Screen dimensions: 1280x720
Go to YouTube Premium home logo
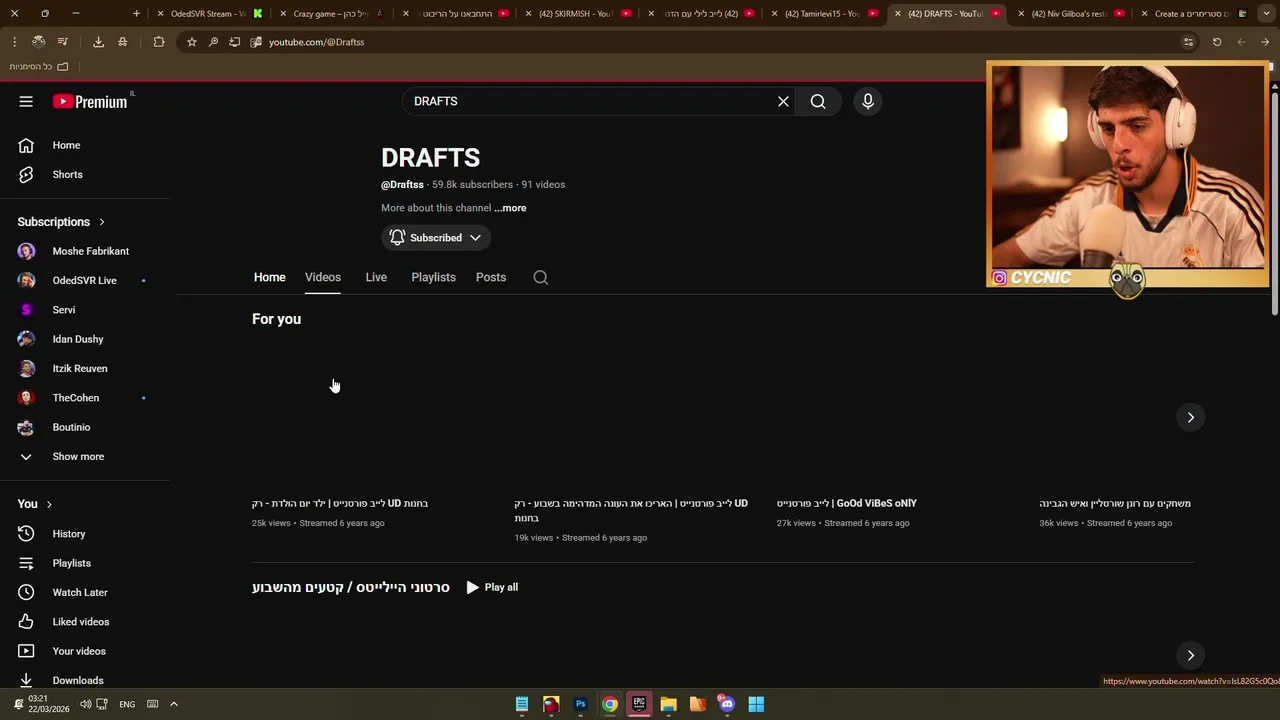click(90, 101)
